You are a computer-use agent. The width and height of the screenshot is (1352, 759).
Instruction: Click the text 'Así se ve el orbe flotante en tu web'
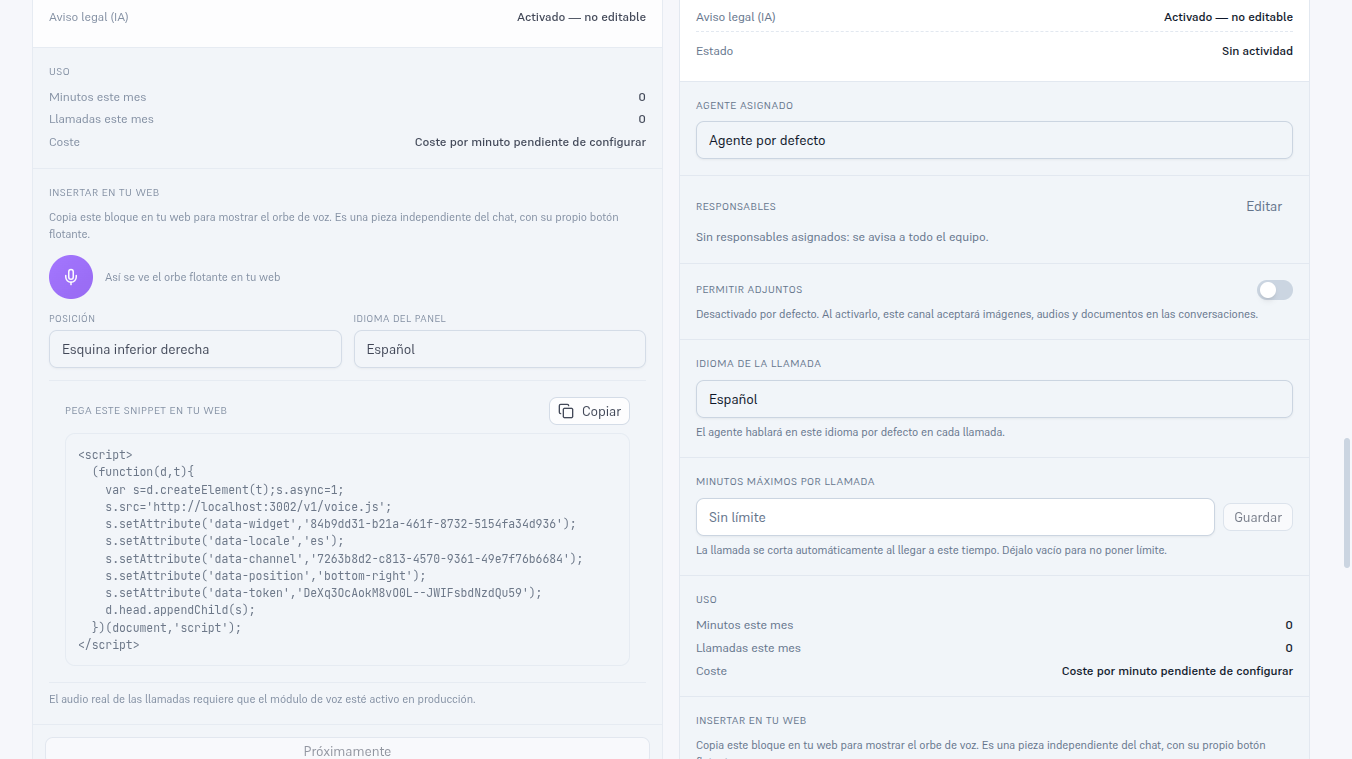(x=193, y=277)
